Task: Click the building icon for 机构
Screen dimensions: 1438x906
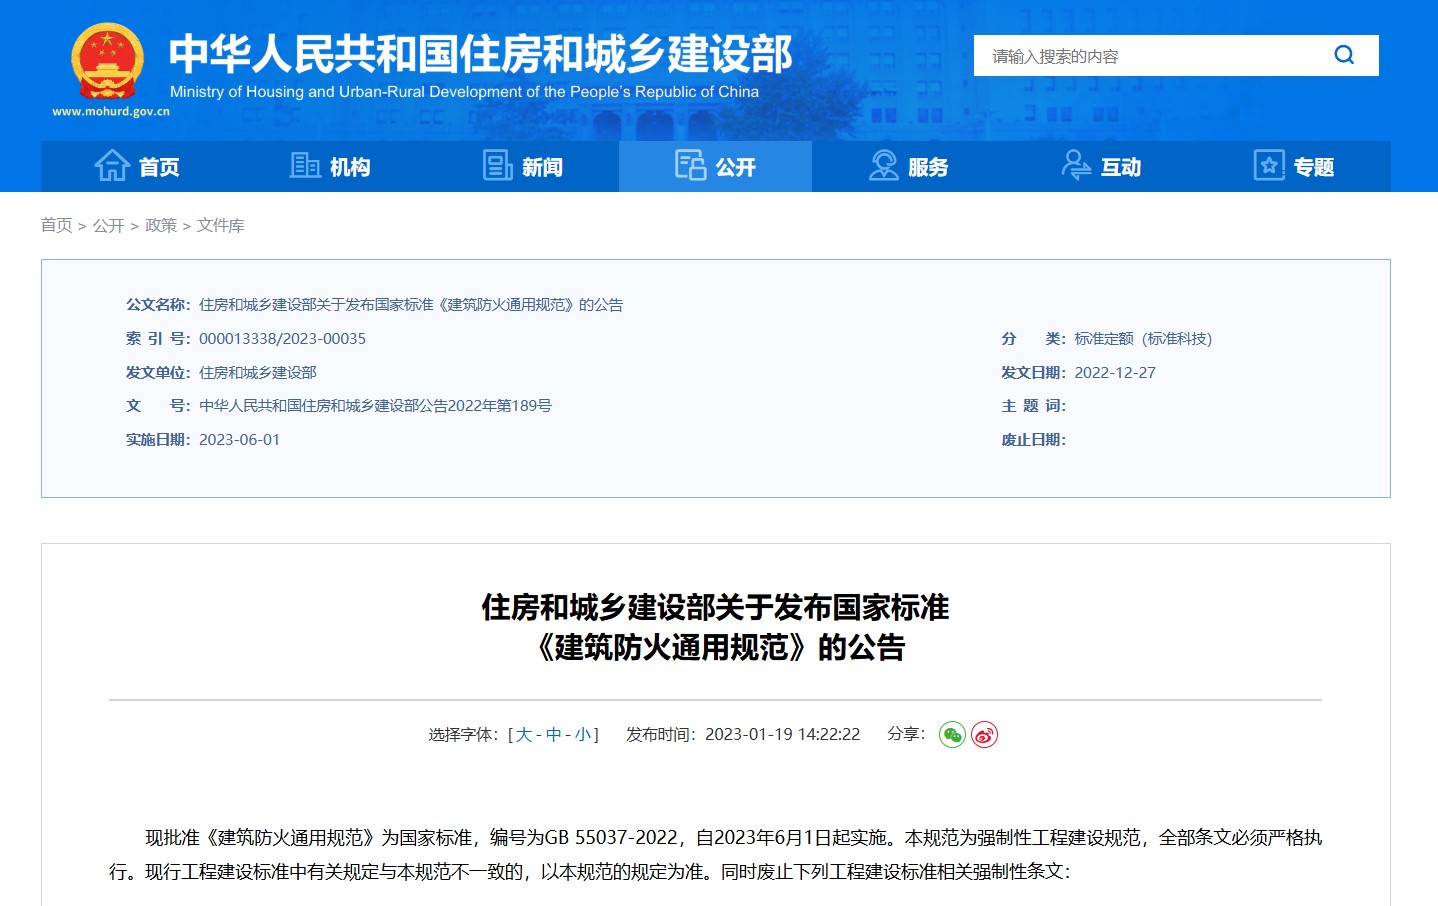Action: [x=304, y=166]
